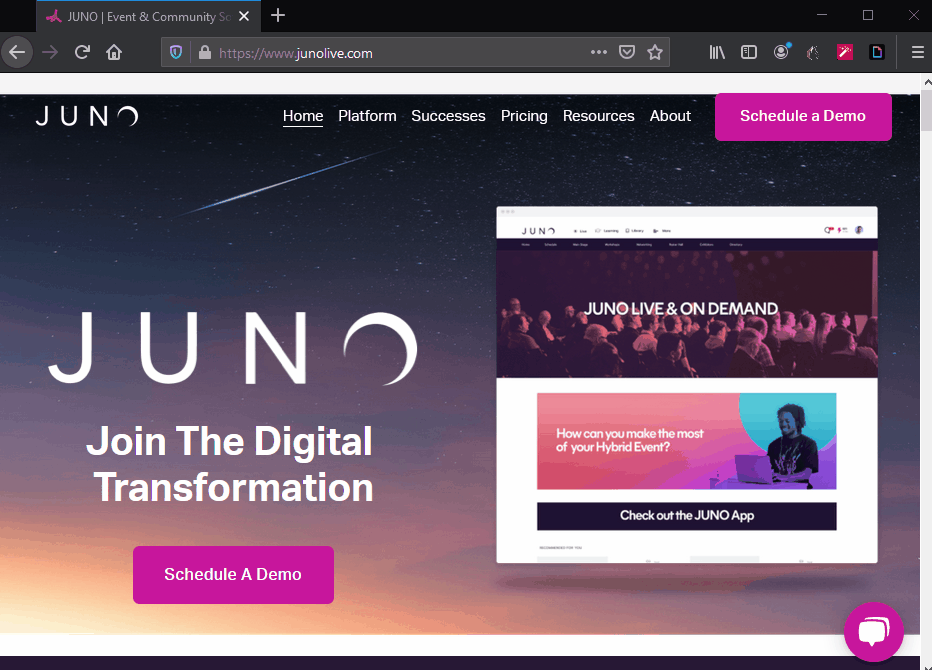Click the gray extension icon beside account
The image size is (932, 670).
[813, 52]
